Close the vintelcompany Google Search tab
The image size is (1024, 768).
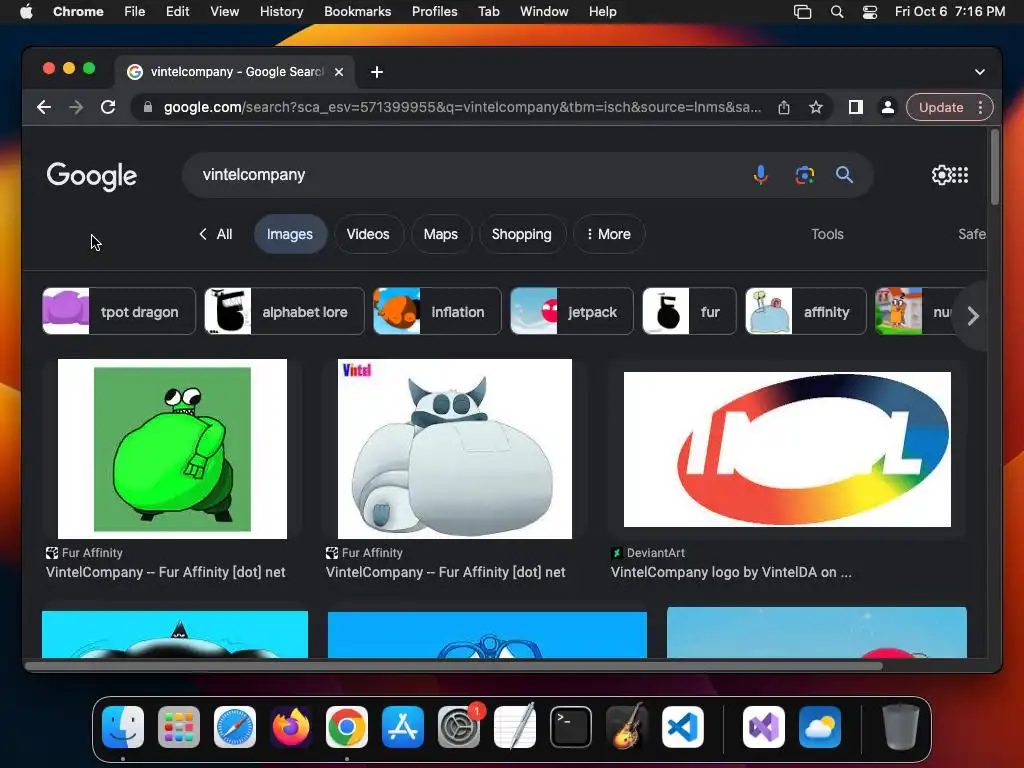click(x=339, y=72)
